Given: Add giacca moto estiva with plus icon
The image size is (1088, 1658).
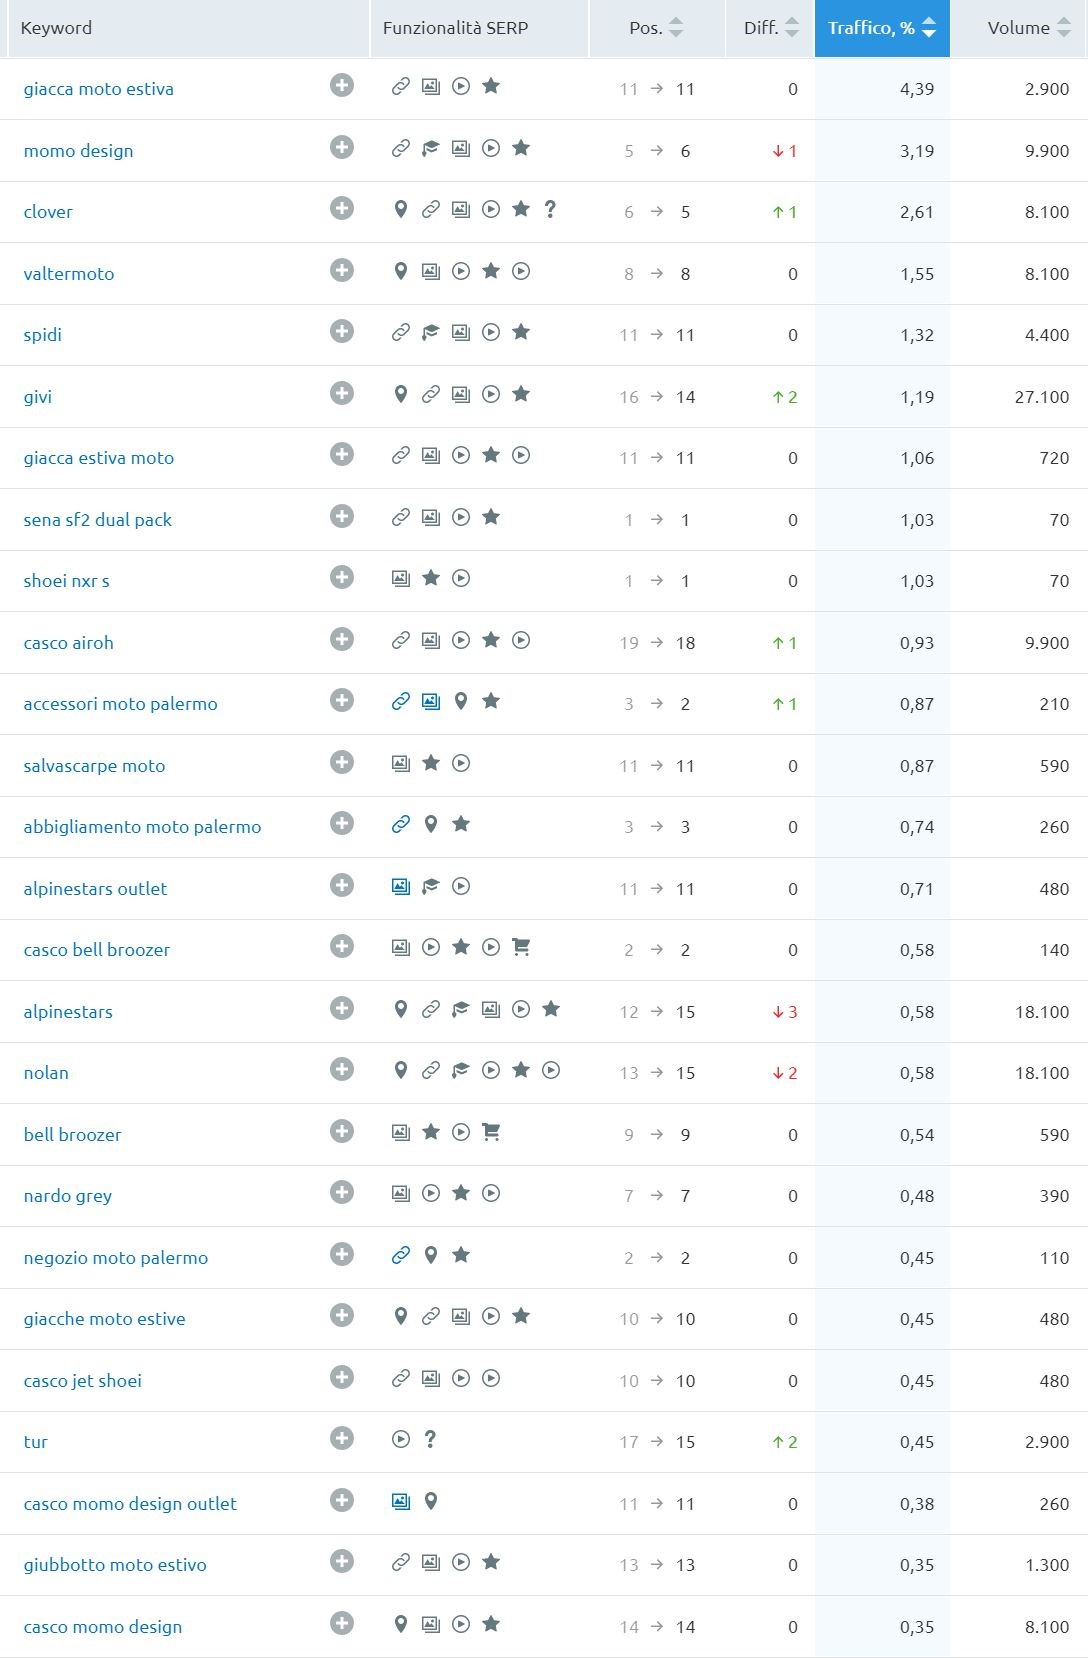Looking at the screenshot, I should [342, 85].
